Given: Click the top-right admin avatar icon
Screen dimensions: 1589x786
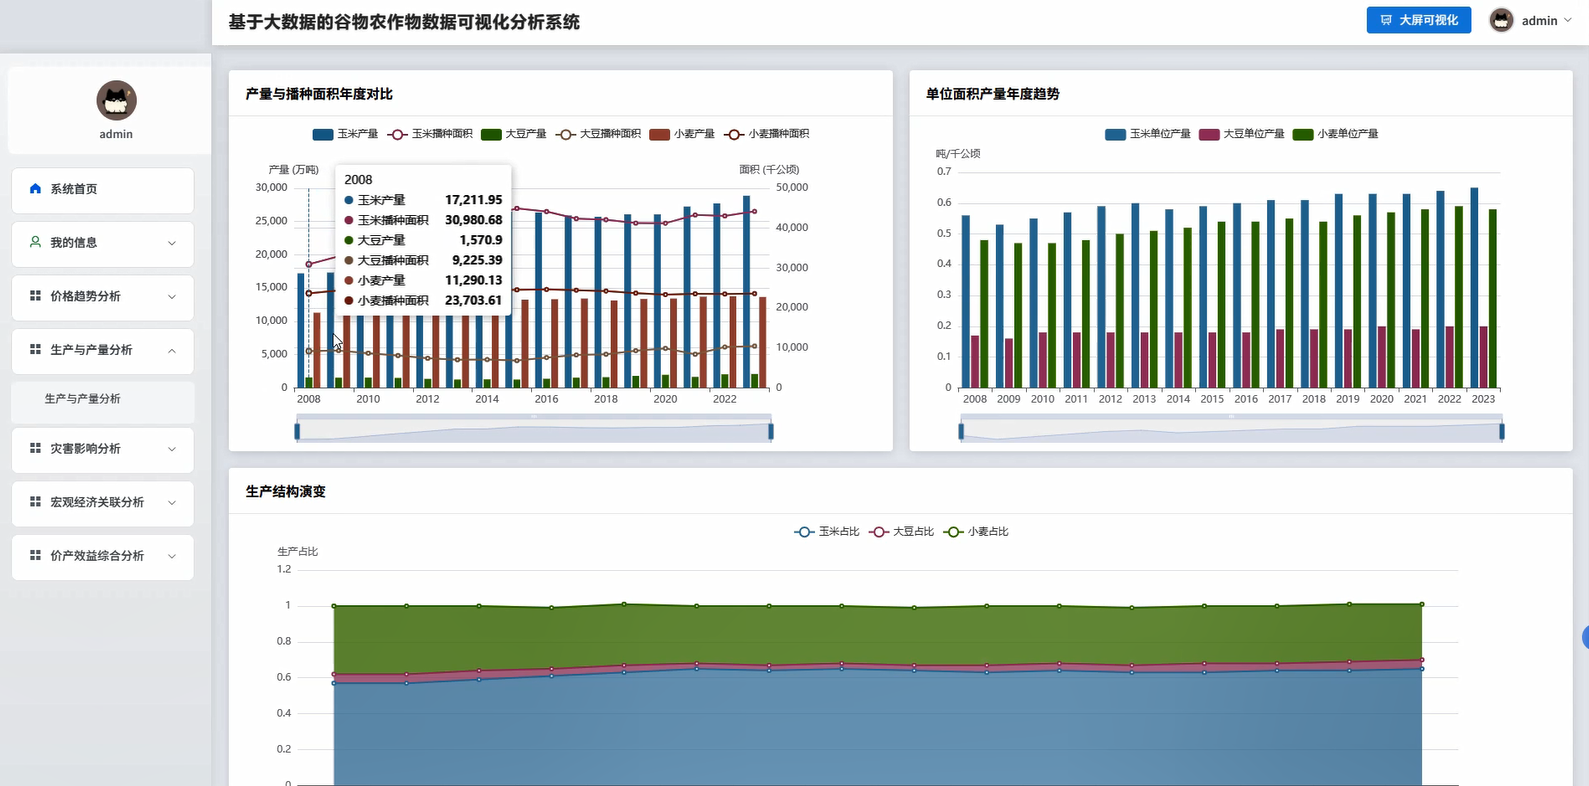Looking at the screenshot, I should click(1501, 20).
